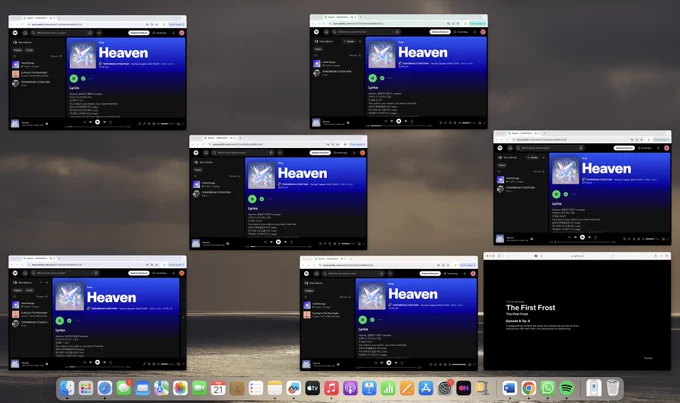Click the green play button in top-left window
This screenshot has height=403, width=680.
coord(74,79)
